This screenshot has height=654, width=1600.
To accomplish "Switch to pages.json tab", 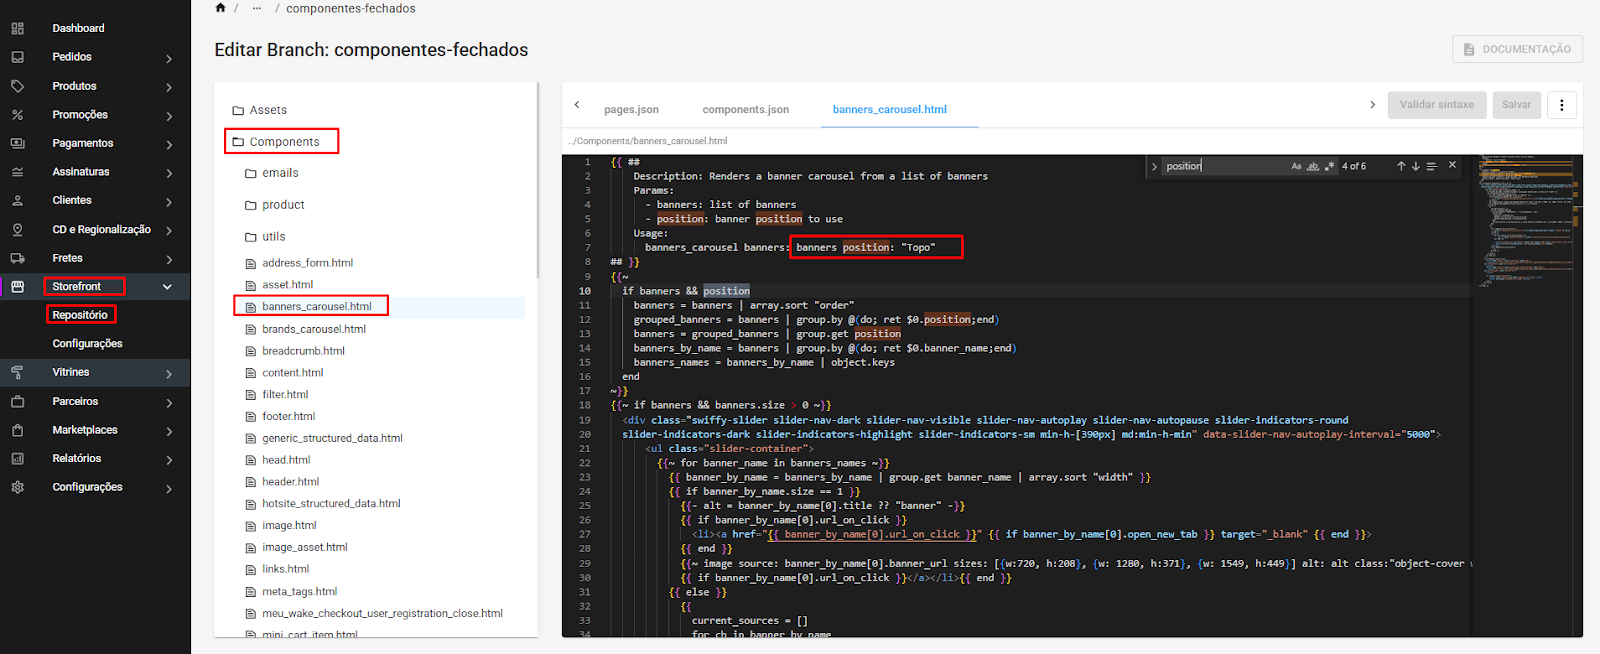I will click(631, 110).
